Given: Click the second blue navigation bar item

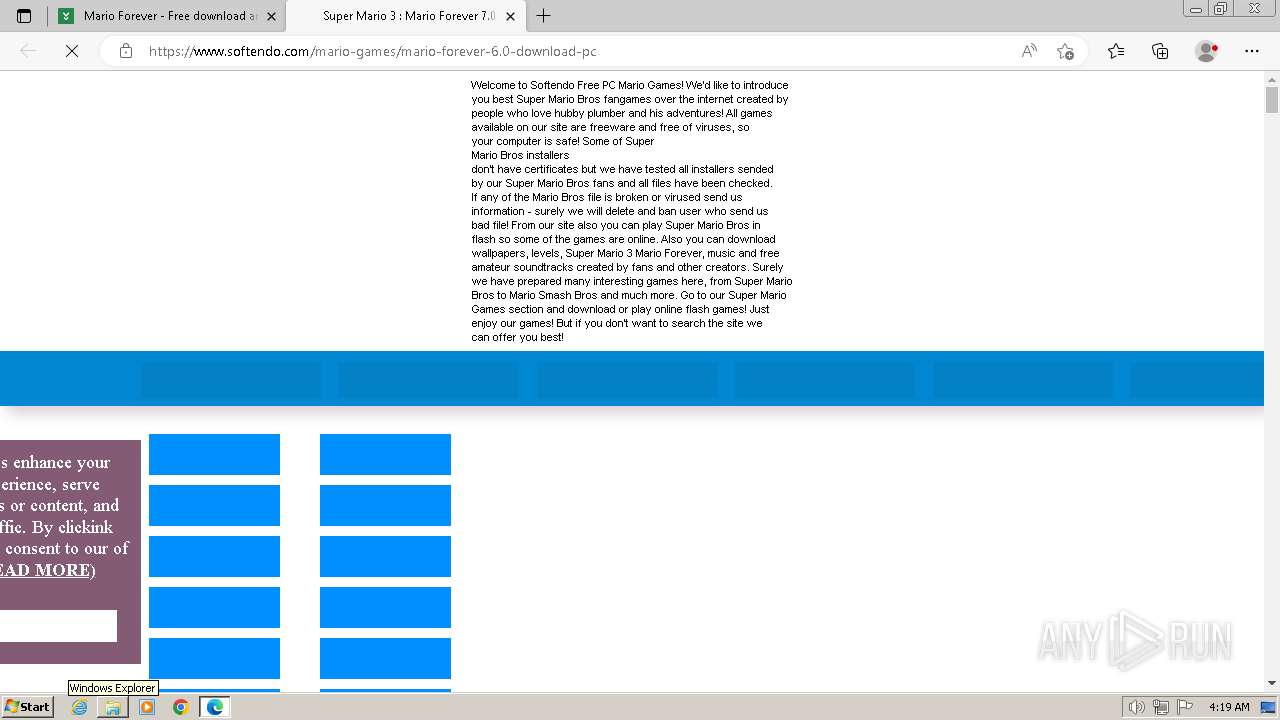Looking at the screenshot, I should click(428, 380).
